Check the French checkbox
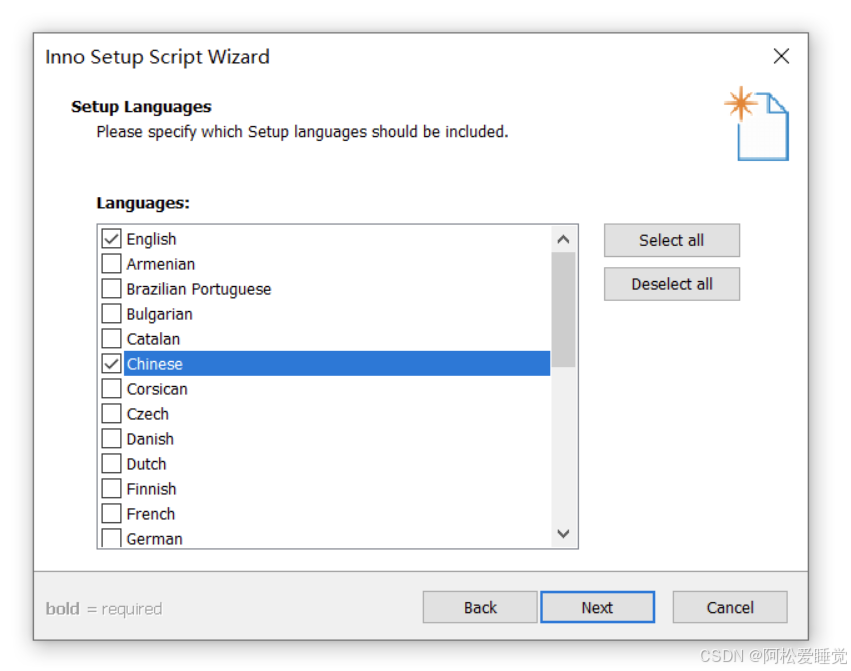Screen dimensions: 851x671 tap(111, 513)
